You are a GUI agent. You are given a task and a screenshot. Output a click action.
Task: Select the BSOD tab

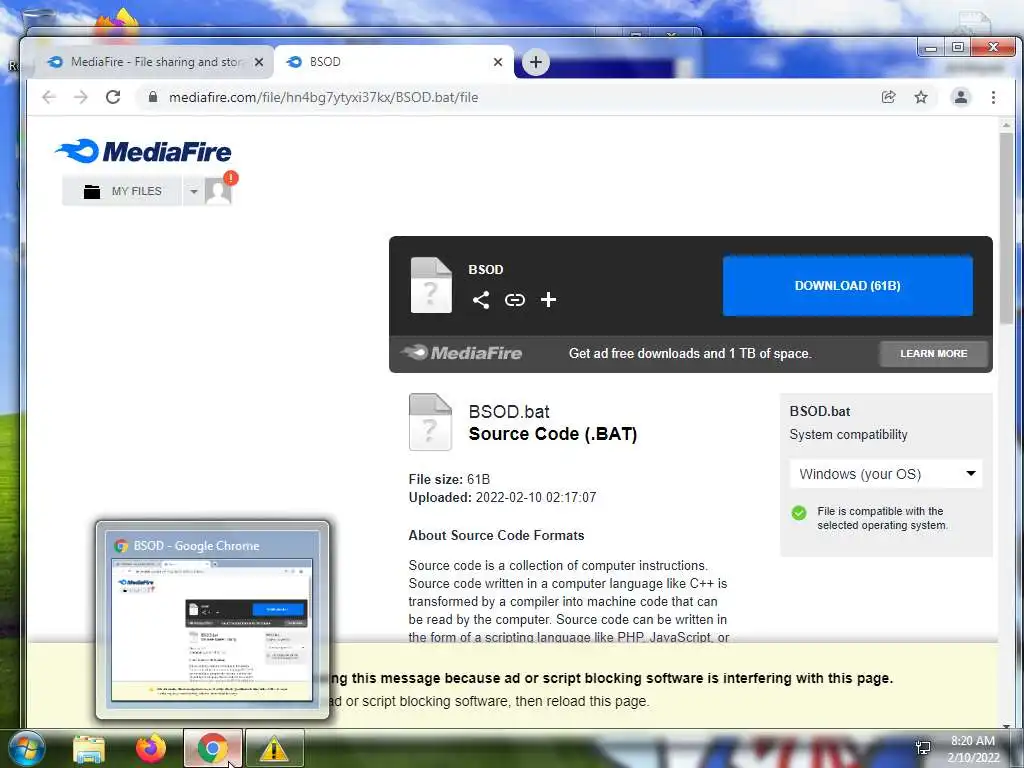tap(394, 62)
